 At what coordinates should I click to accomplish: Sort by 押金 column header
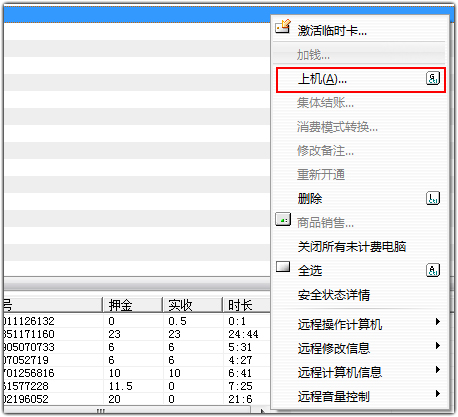click(132, 305)
